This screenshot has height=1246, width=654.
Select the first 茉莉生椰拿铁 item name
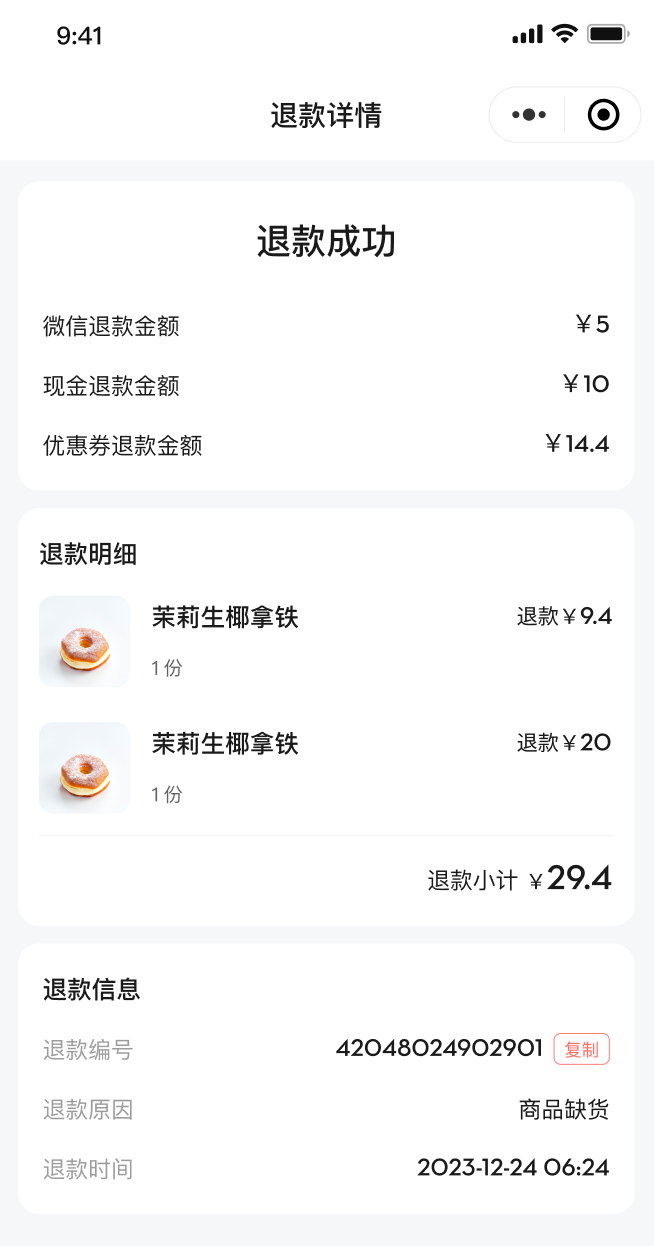click(x=225, y=618)
